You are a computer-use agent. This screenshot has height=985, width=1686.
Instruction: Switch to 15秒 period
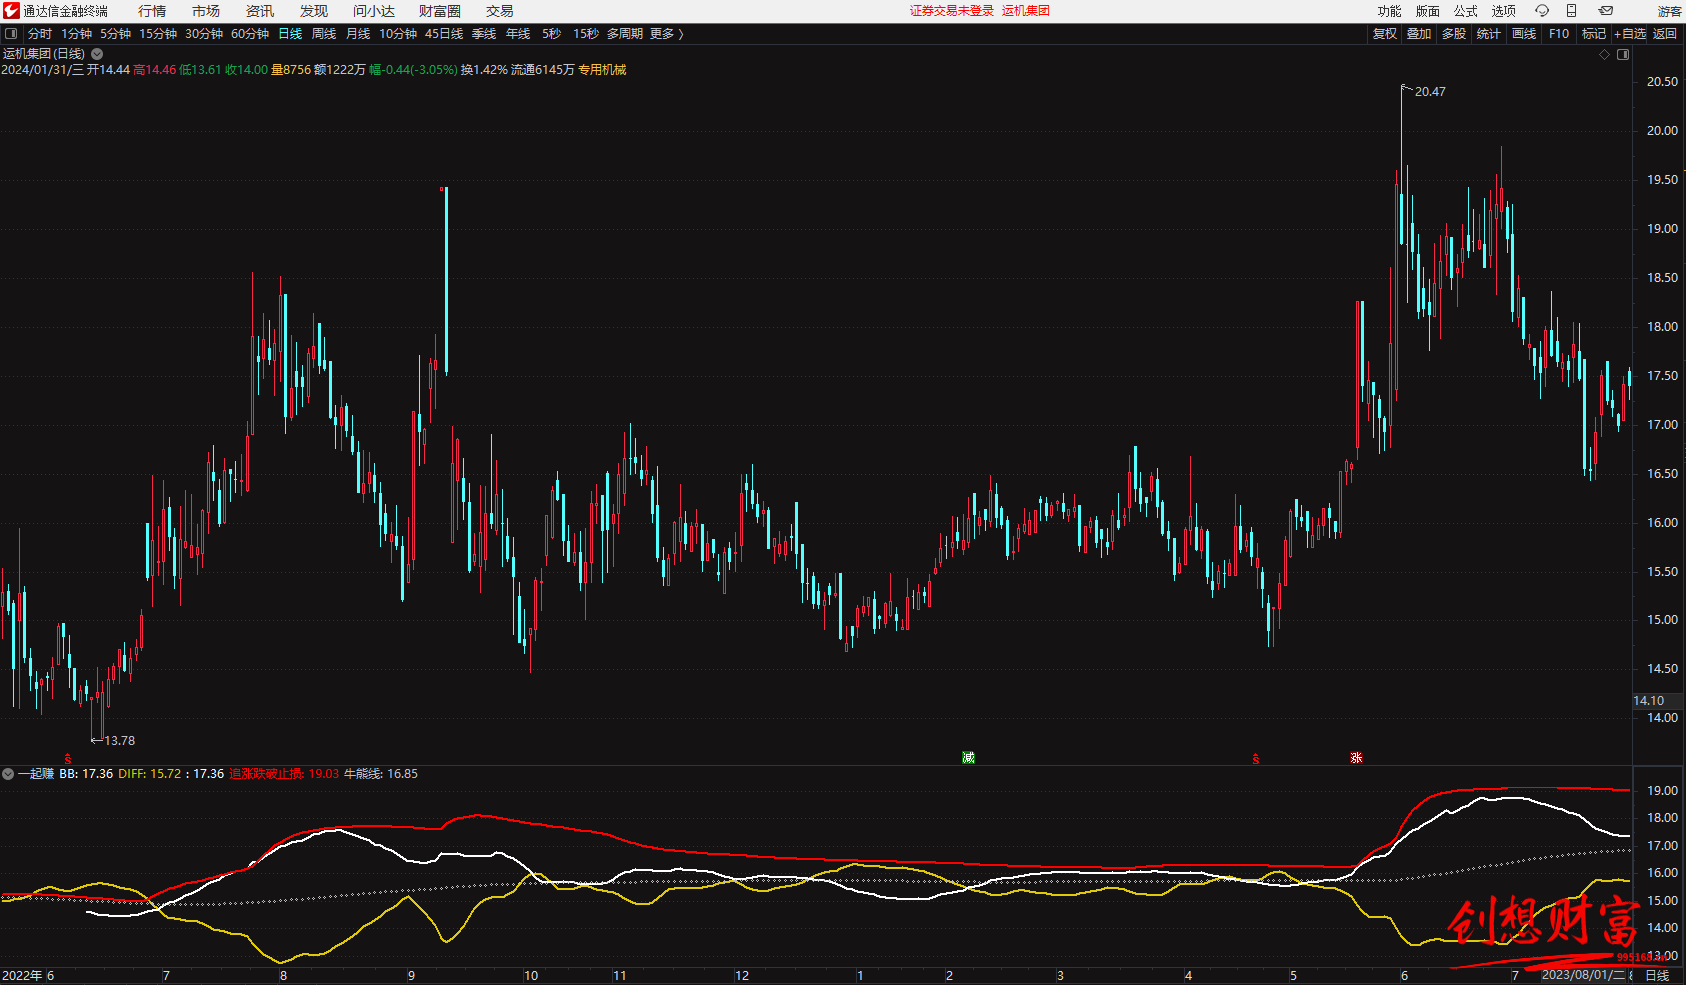(586, 34)
